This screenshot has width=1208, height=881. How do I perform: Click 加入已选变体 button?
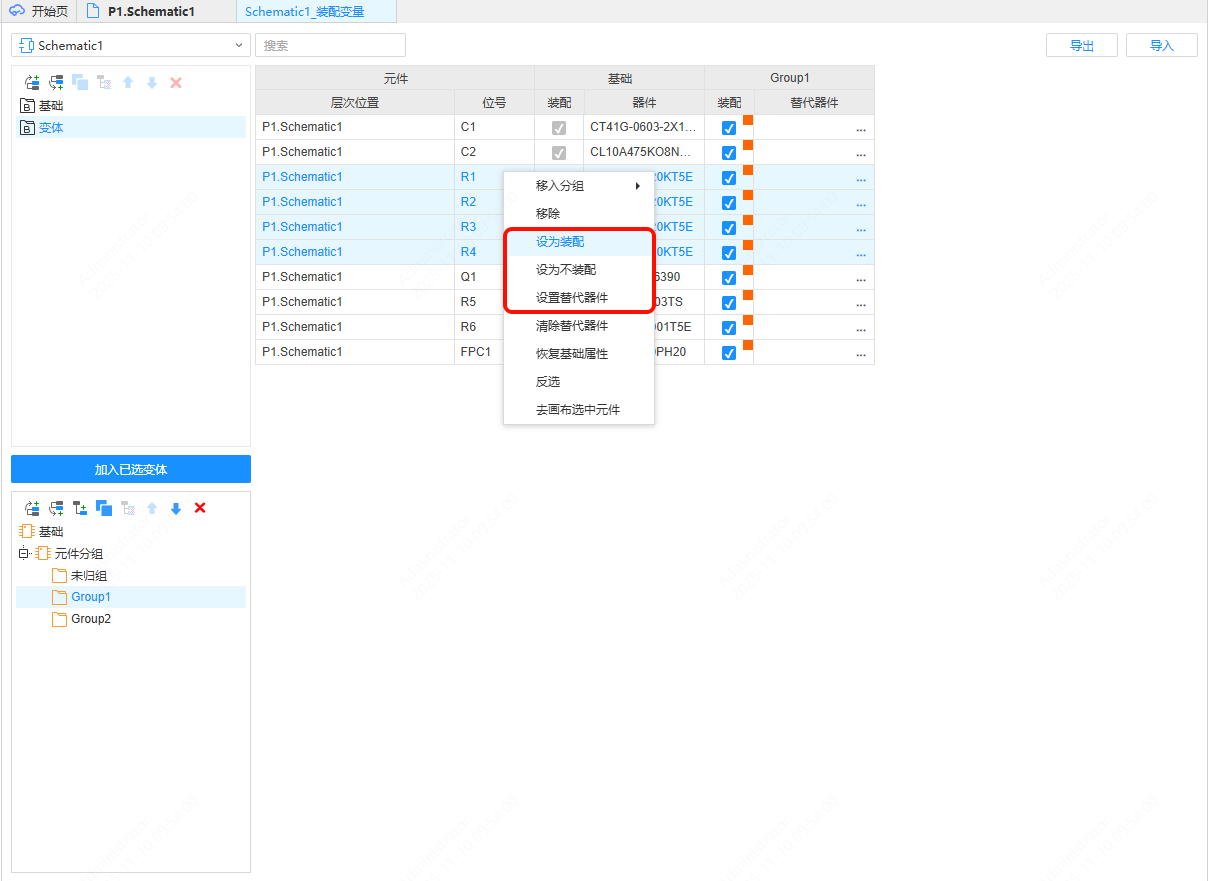click(x=131, y=469)
